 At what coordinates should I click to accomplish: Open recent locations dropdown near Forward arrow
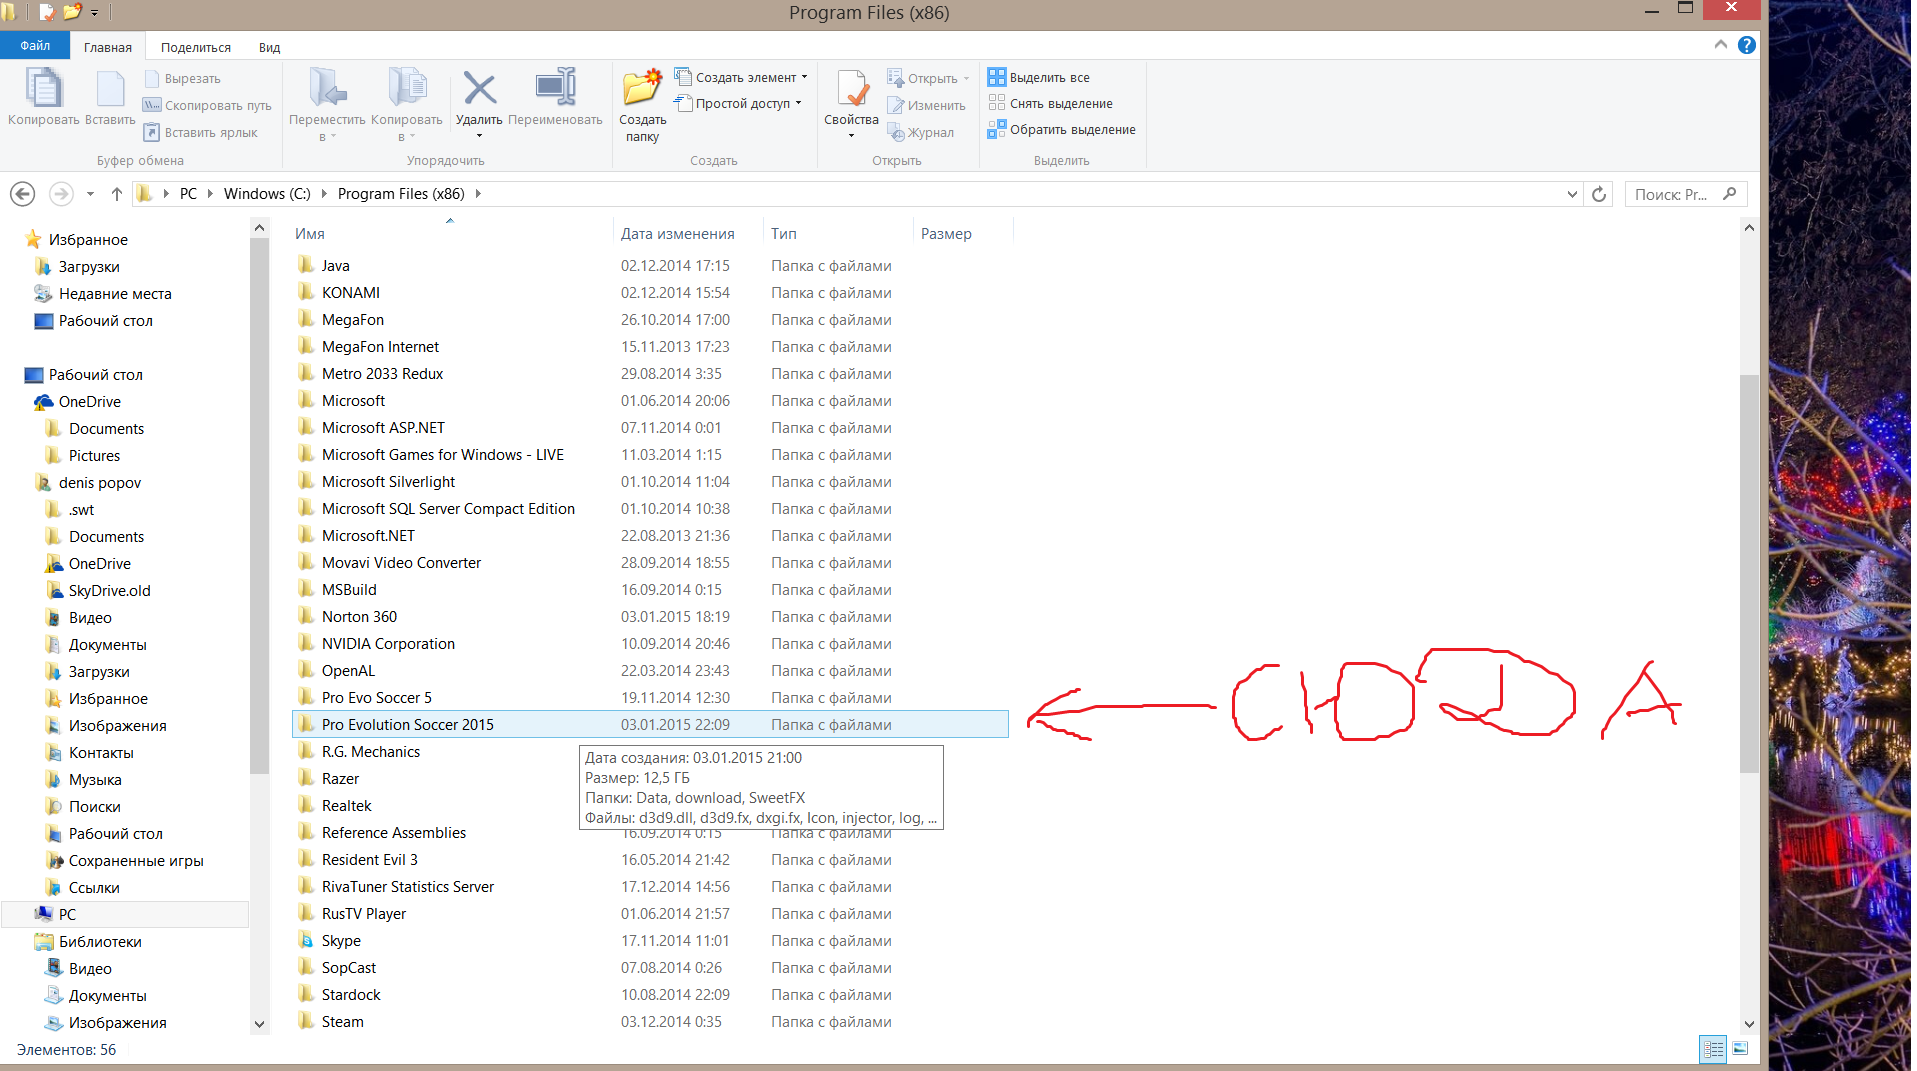pyautogui.click(x=90, y=194)
